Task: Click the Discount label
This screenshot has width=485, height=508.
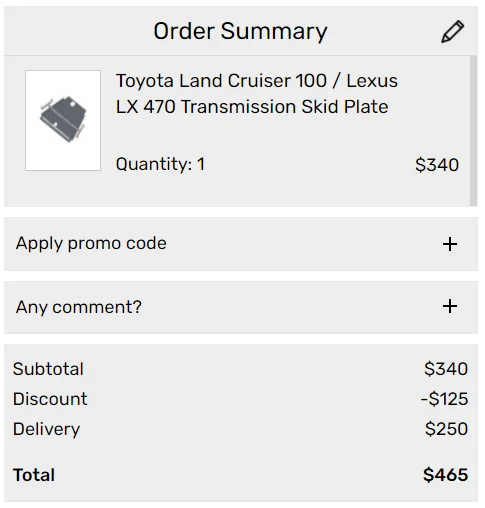Action: click(50, 399)
